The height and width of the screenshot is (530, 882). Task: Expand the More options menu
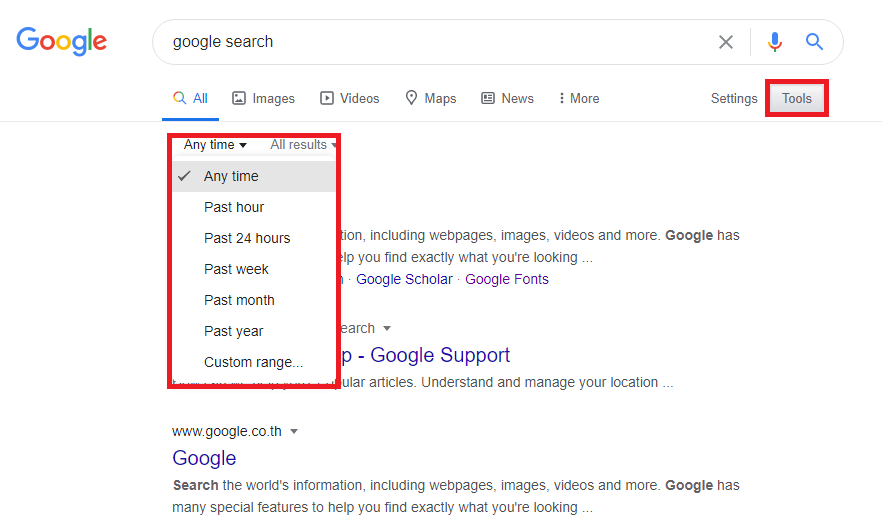579,98
